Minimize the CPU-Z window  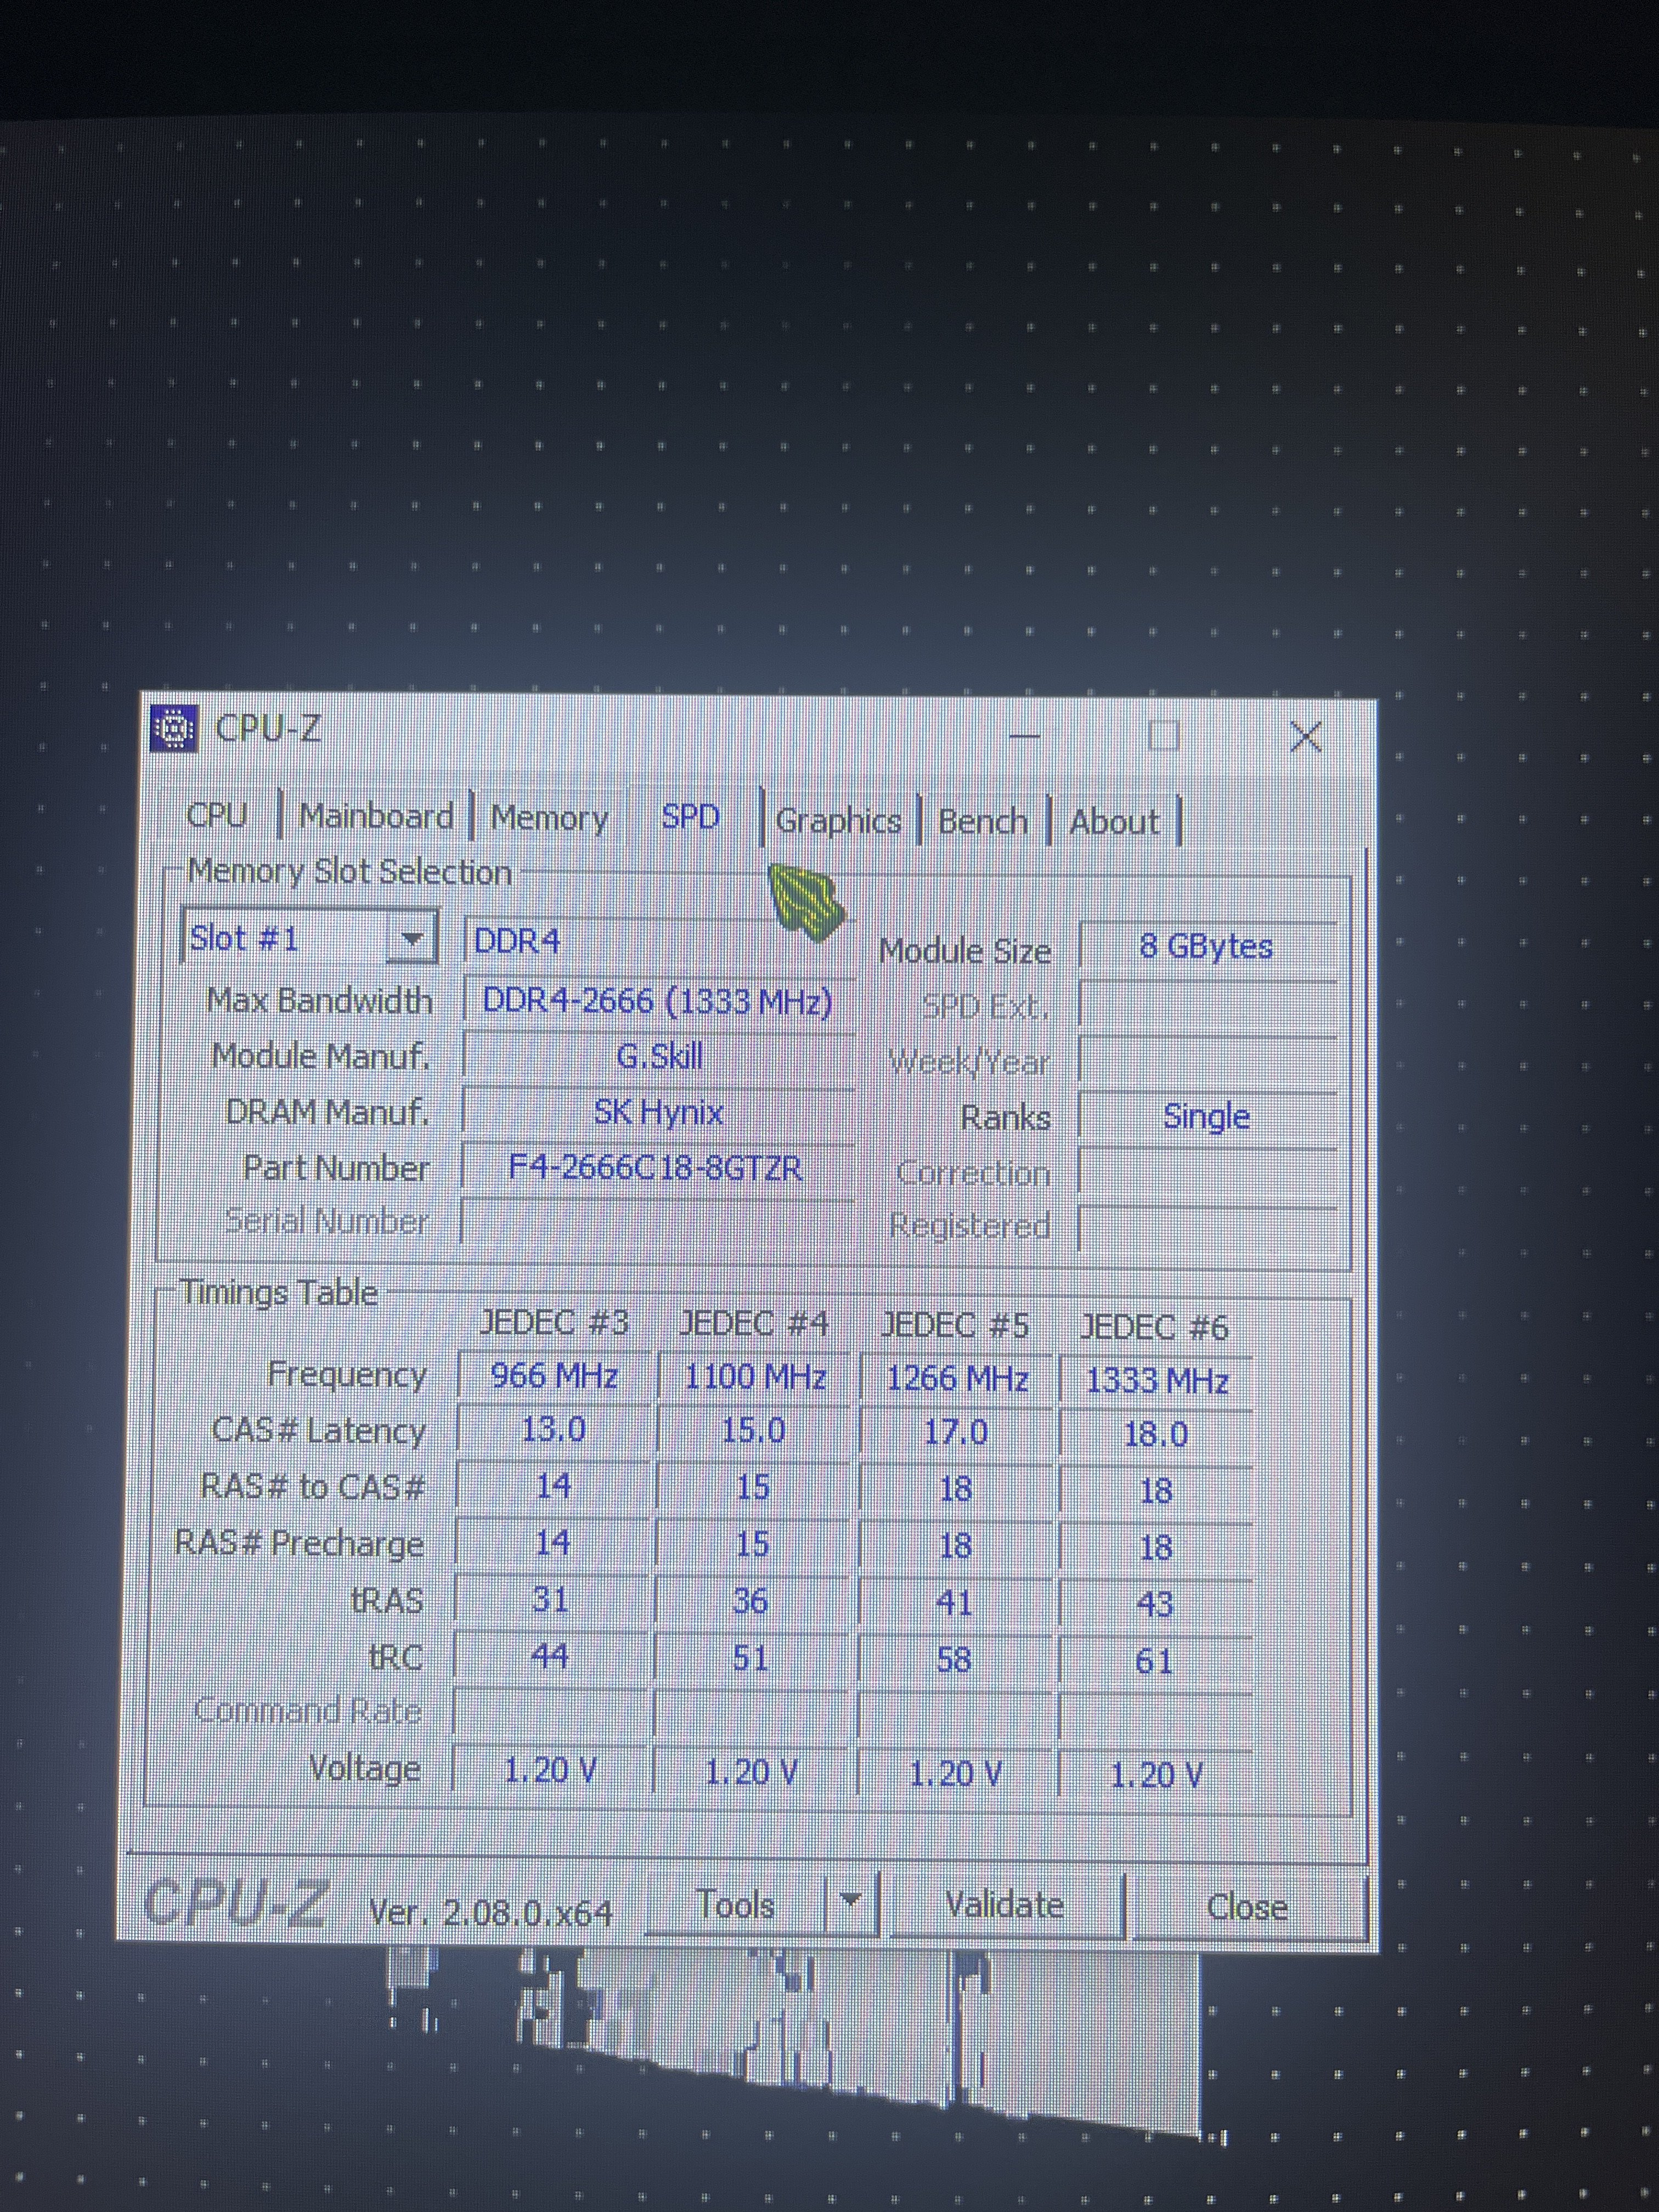[1024, 736]
